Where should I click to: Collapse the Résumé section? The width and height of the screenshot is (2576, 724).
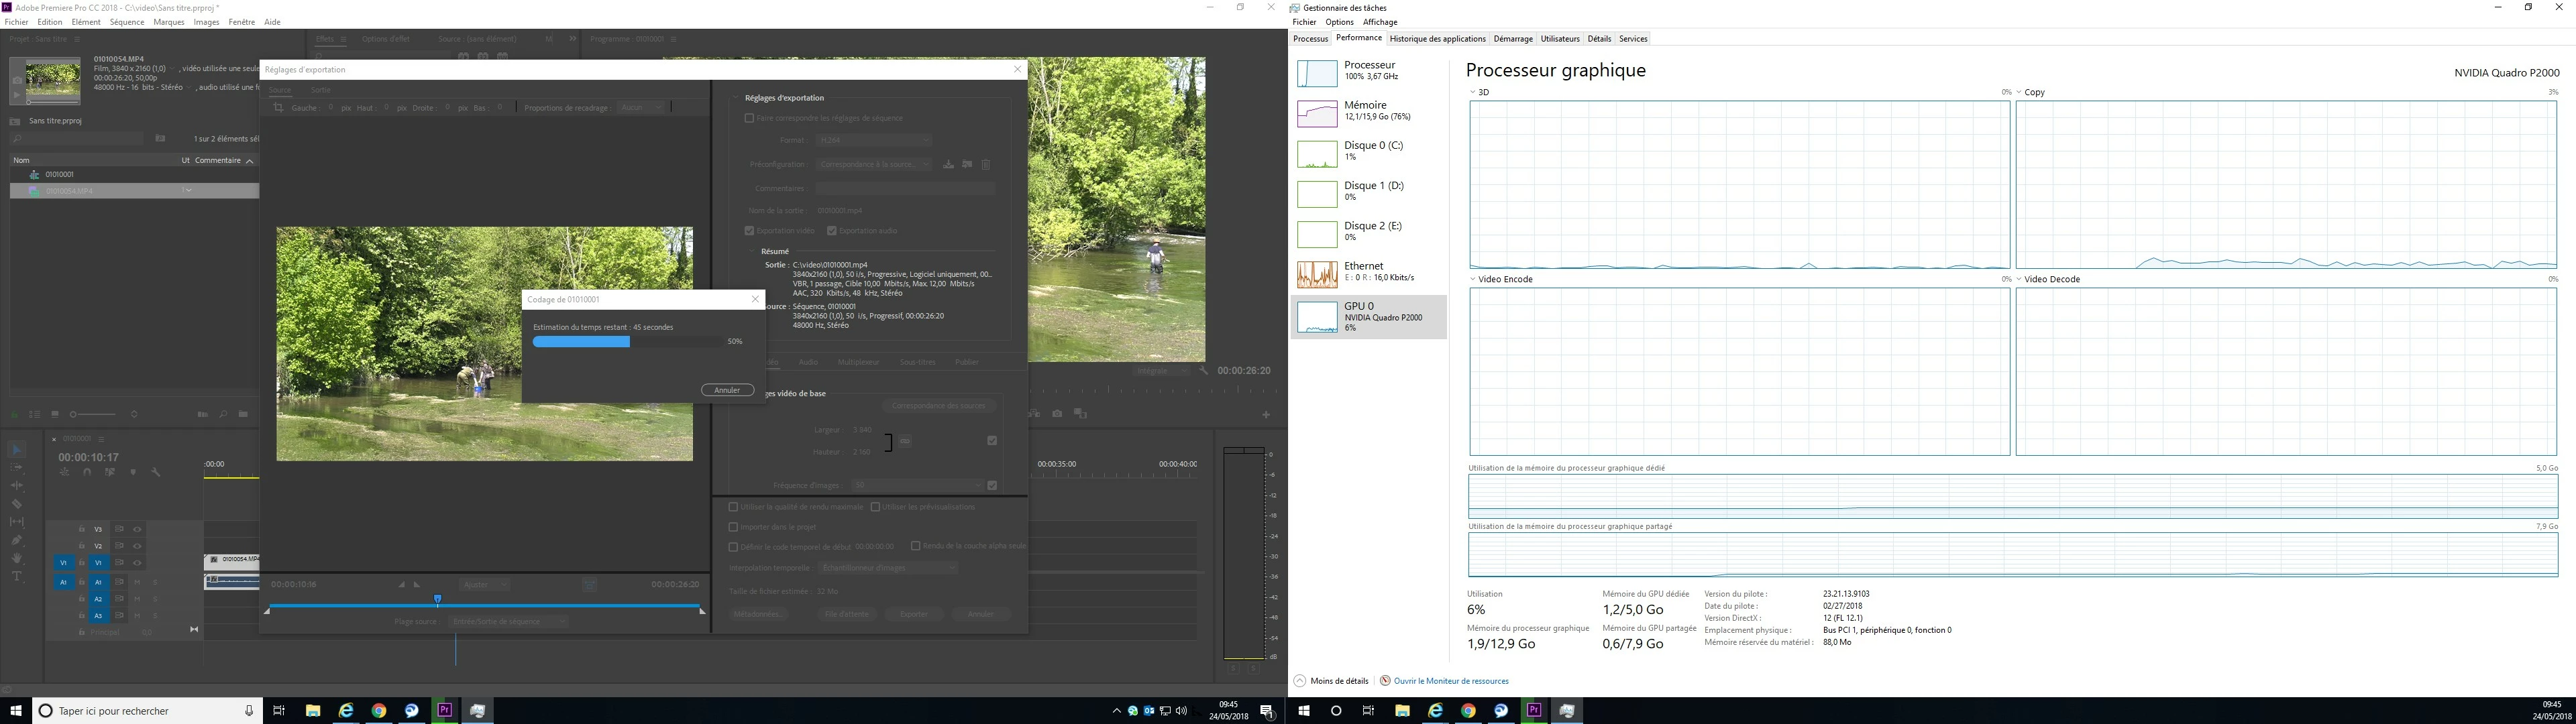[x=753, y=252]
